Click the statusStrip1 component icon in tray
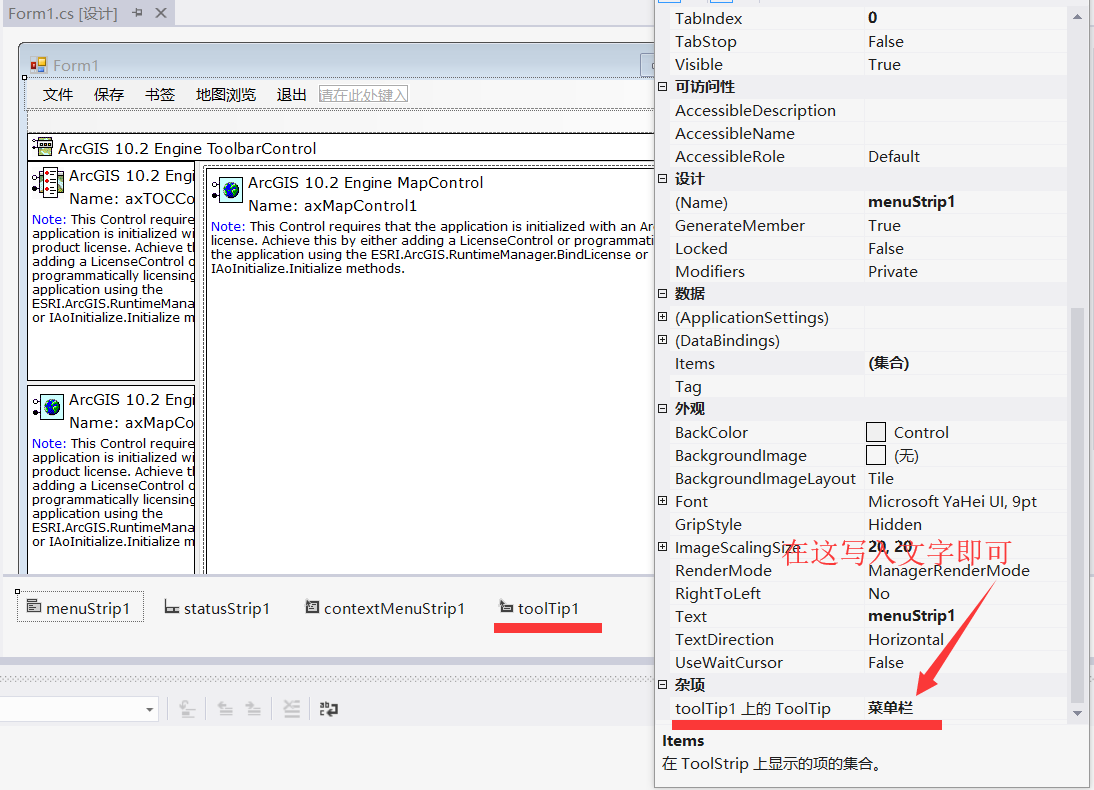 click(172, 607)
